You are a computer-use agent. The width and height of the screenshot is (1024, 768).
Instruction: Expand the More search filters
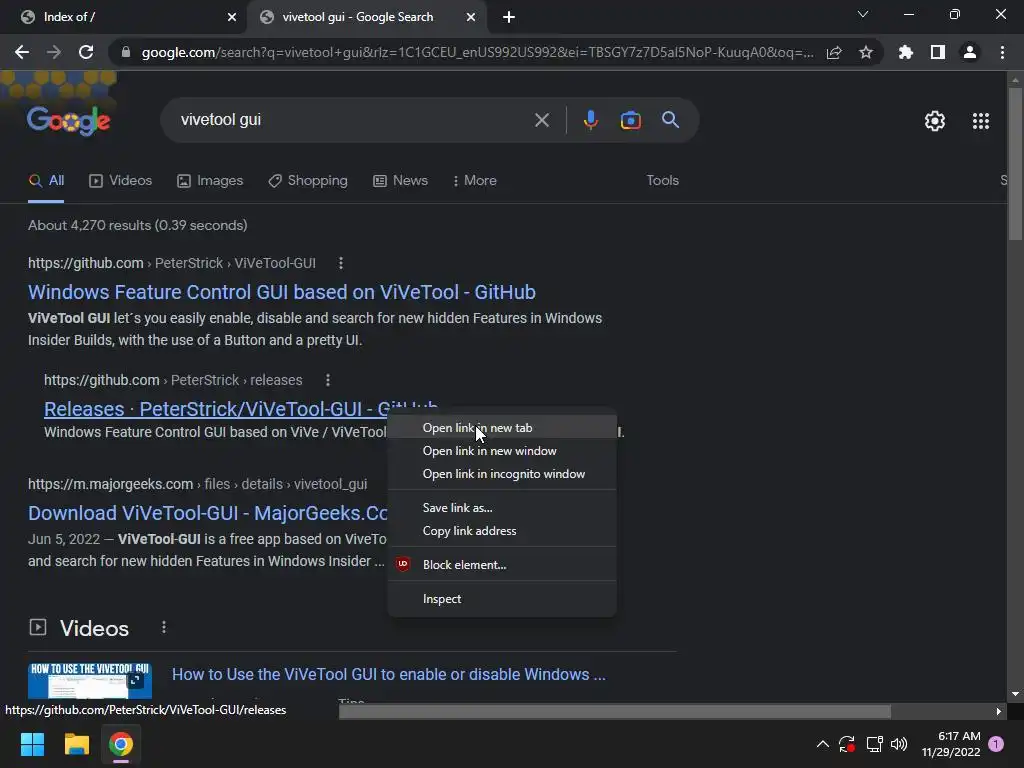point(475,181)
